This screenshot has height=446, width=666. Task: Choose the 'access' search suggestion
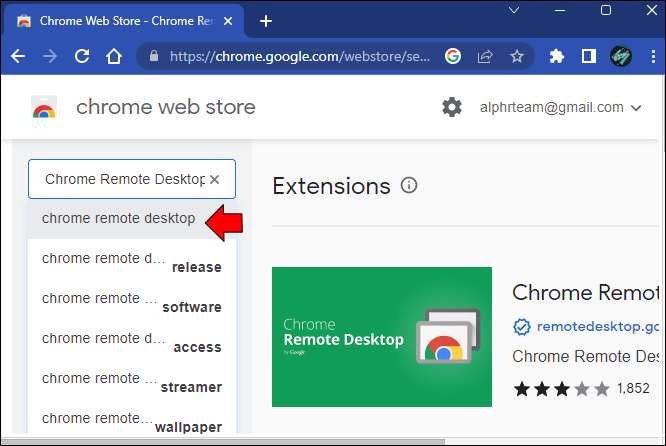point(132,339)
